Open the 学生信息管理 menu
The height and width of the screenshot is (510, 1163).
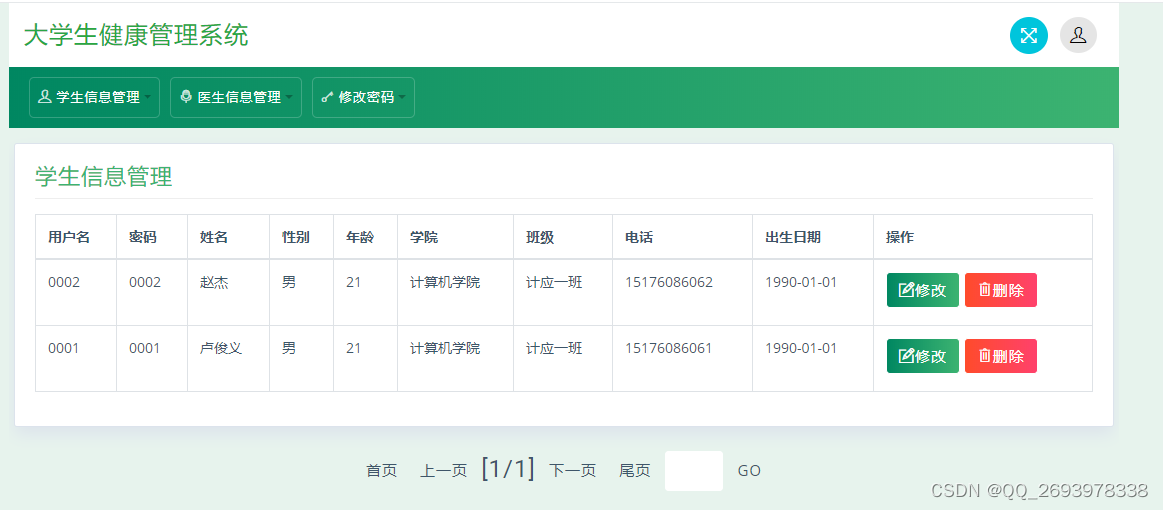(94, 97)
